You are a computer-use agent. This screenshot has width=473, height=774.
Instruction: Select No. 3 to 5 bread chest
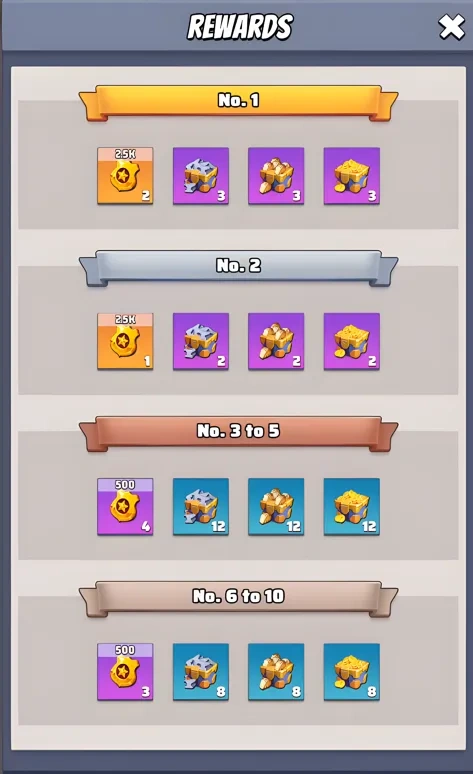pos(276,506)
